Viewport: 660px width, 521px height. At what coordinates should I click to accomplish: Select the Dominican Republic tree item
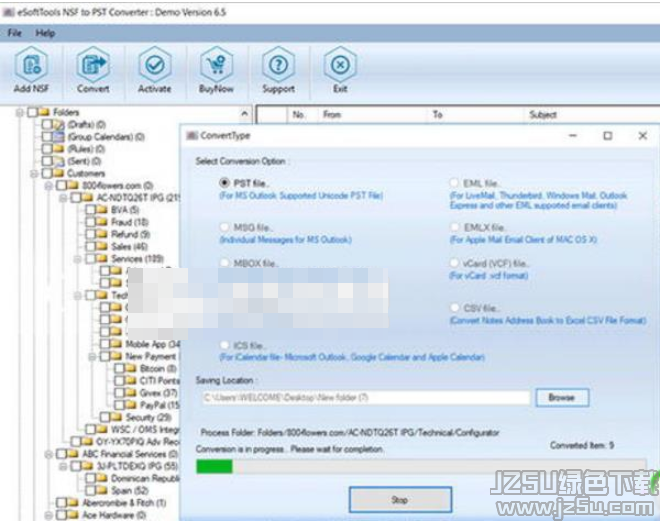(145, 478)
